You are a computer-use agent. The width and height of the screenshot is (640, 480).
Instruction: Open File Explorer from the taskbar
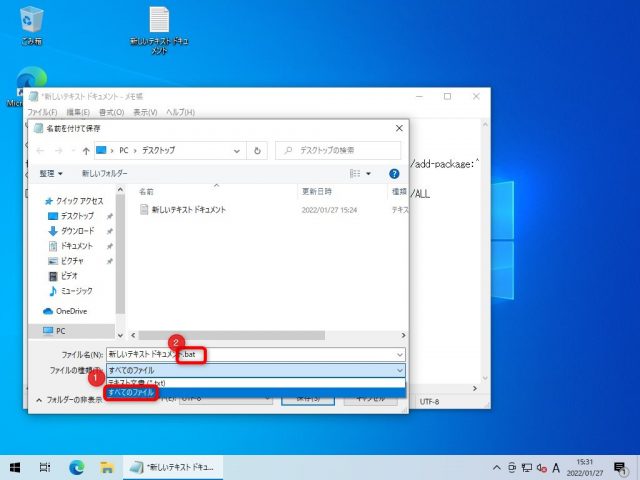coord(106,467)
